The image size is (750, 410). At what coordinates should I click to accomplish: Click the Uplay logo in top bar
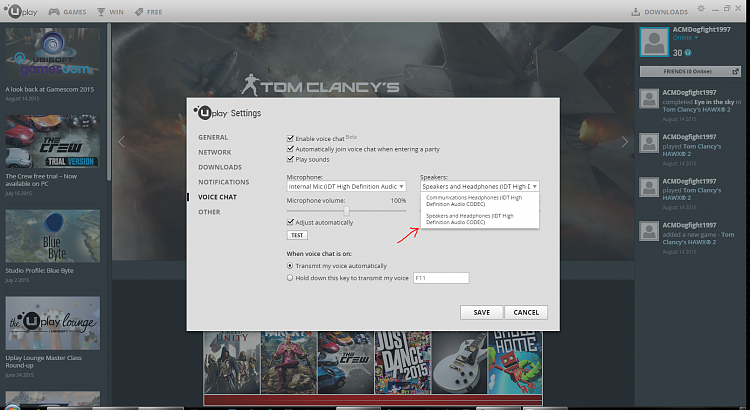pyautogui.click(x=21, y=11)
